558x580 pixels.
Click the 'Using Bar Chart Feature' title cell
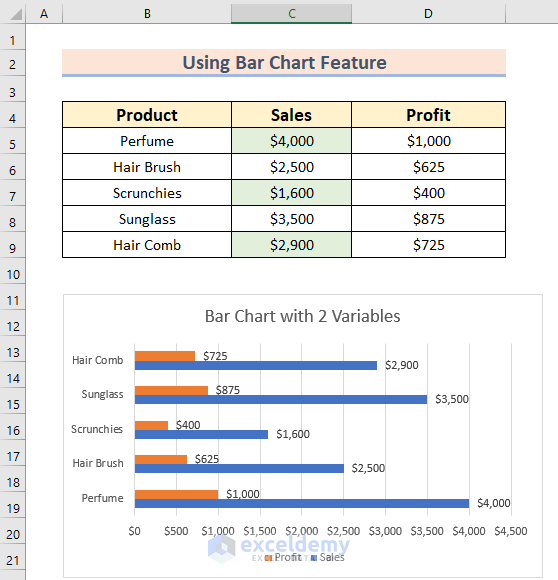point(284,63)
